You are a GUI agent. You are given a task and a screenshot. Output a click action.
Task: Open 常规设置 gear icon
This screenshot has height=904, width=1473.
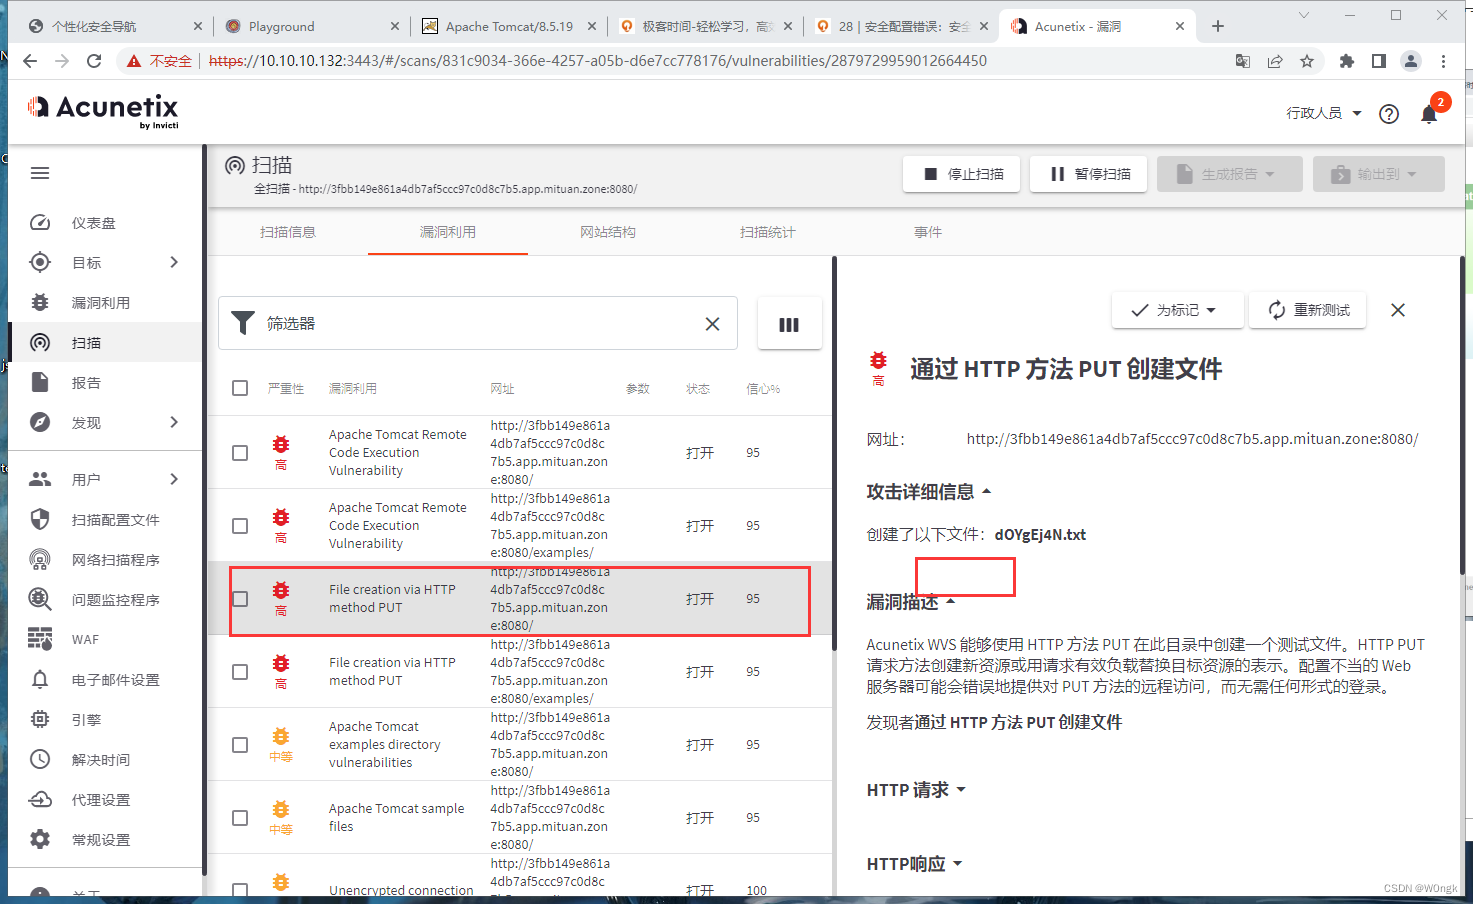point(40,839)
